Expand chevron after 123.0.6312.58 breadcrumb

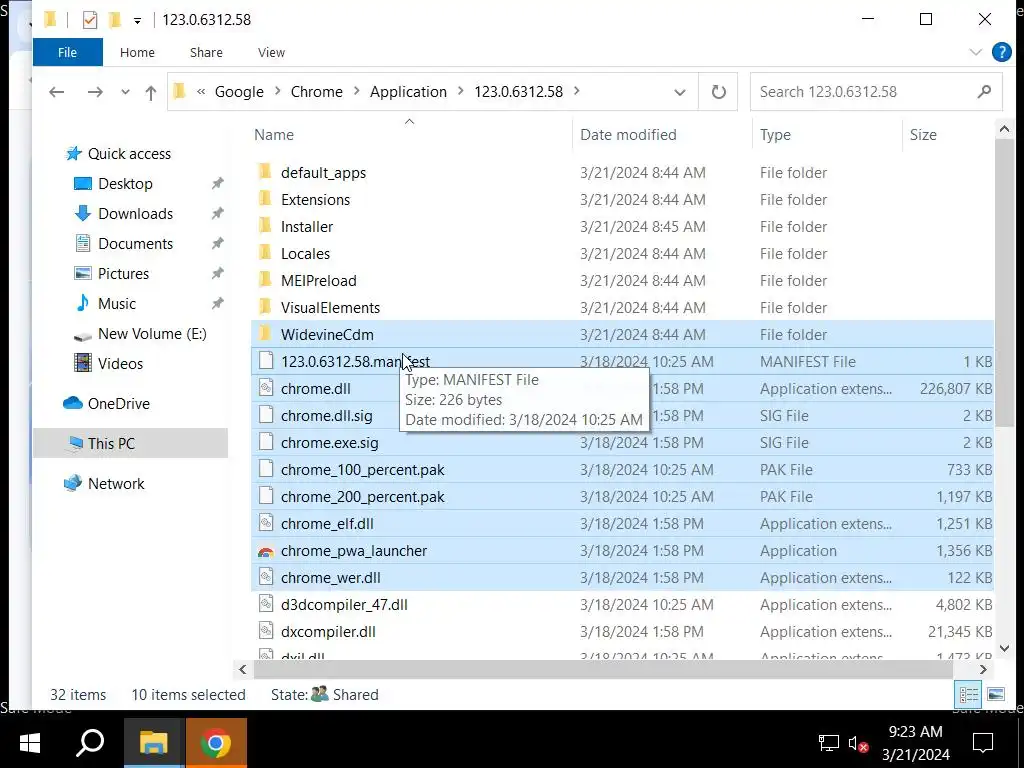click(577, 91)
